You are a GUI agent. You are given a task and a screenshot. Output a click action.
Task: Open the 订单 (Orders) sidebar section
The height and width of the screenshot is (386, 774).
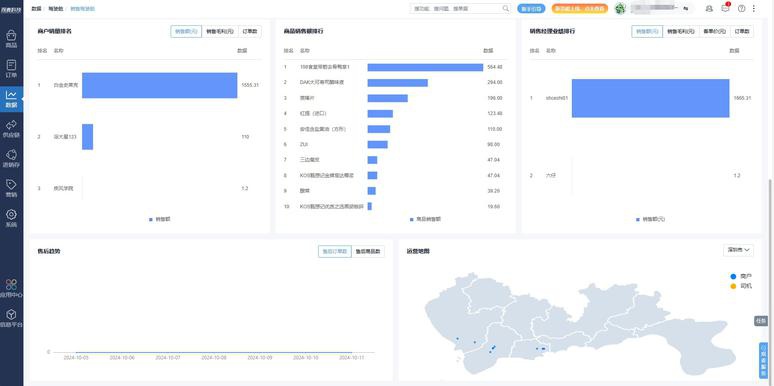[11, 69]
